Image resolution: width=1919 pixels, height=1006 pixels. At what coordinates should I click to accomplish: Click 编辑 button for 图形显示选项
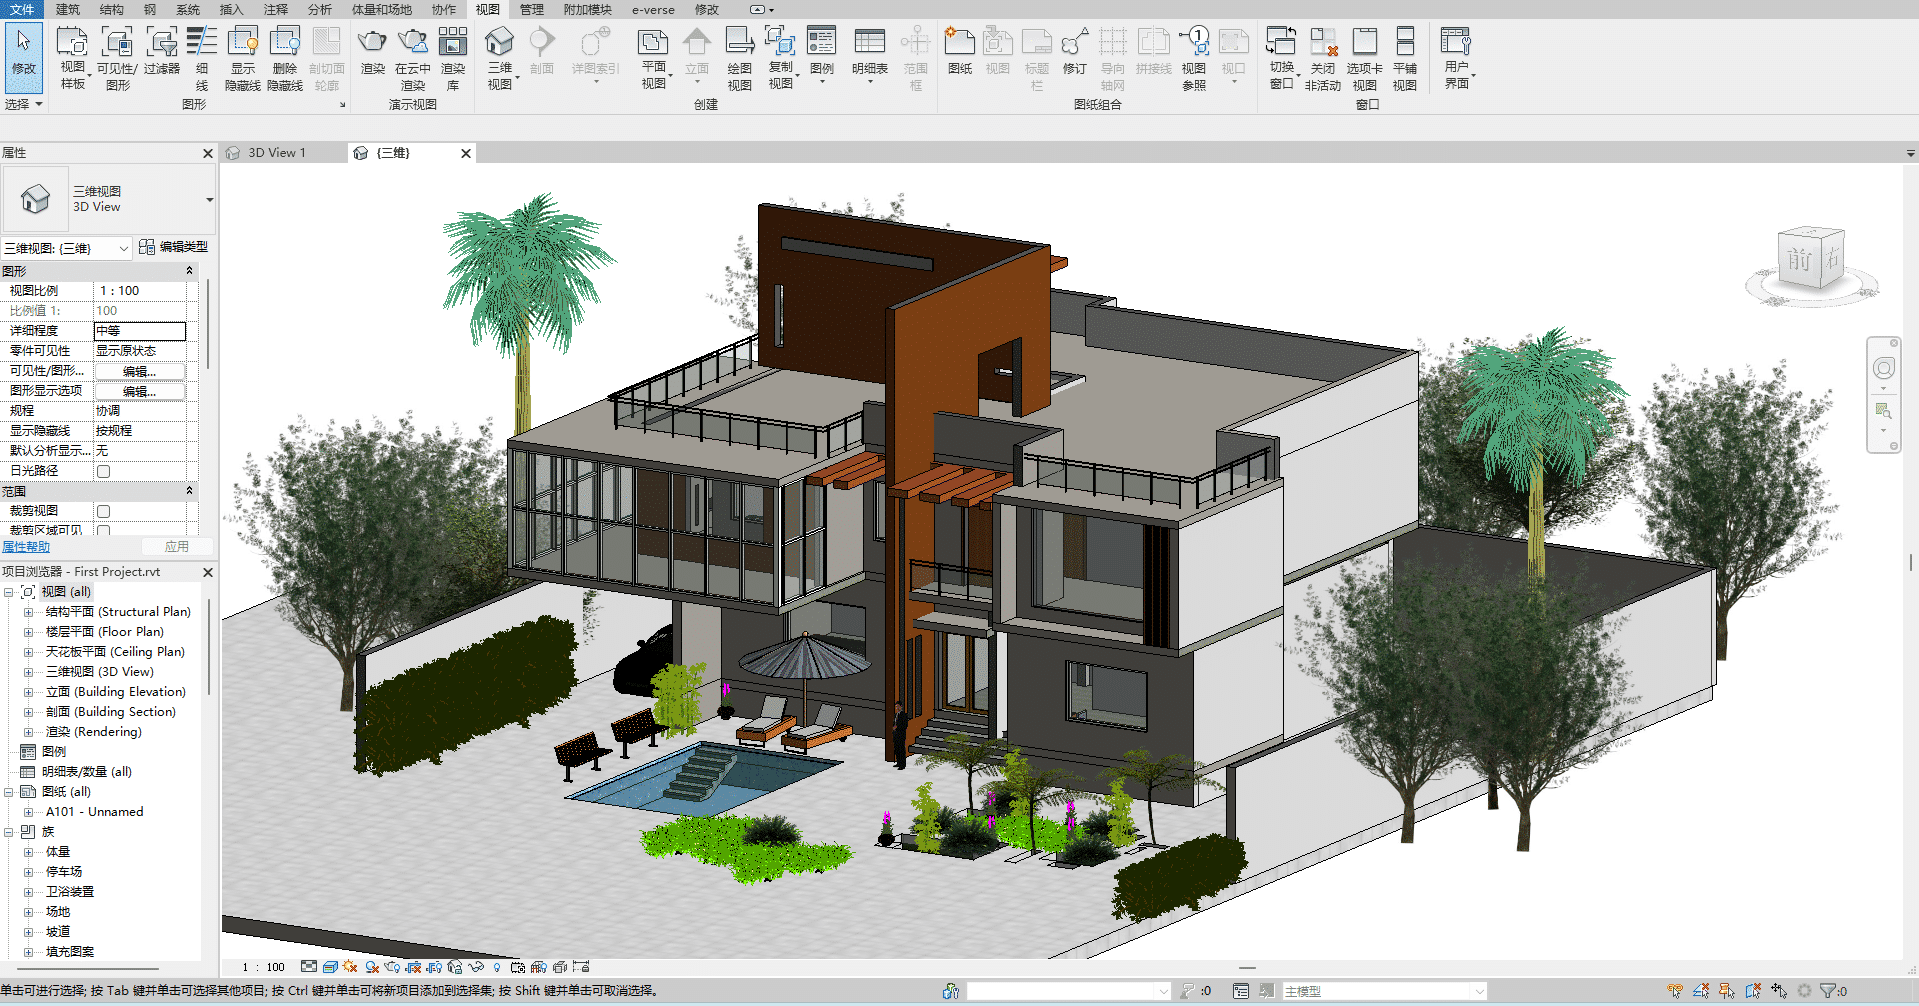[x=140, y=391]
